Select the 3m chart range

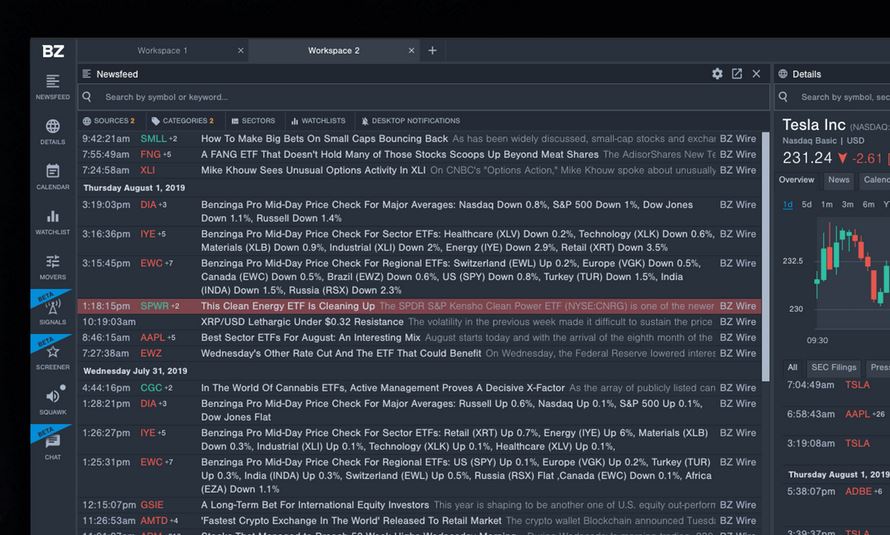point(847,204)
